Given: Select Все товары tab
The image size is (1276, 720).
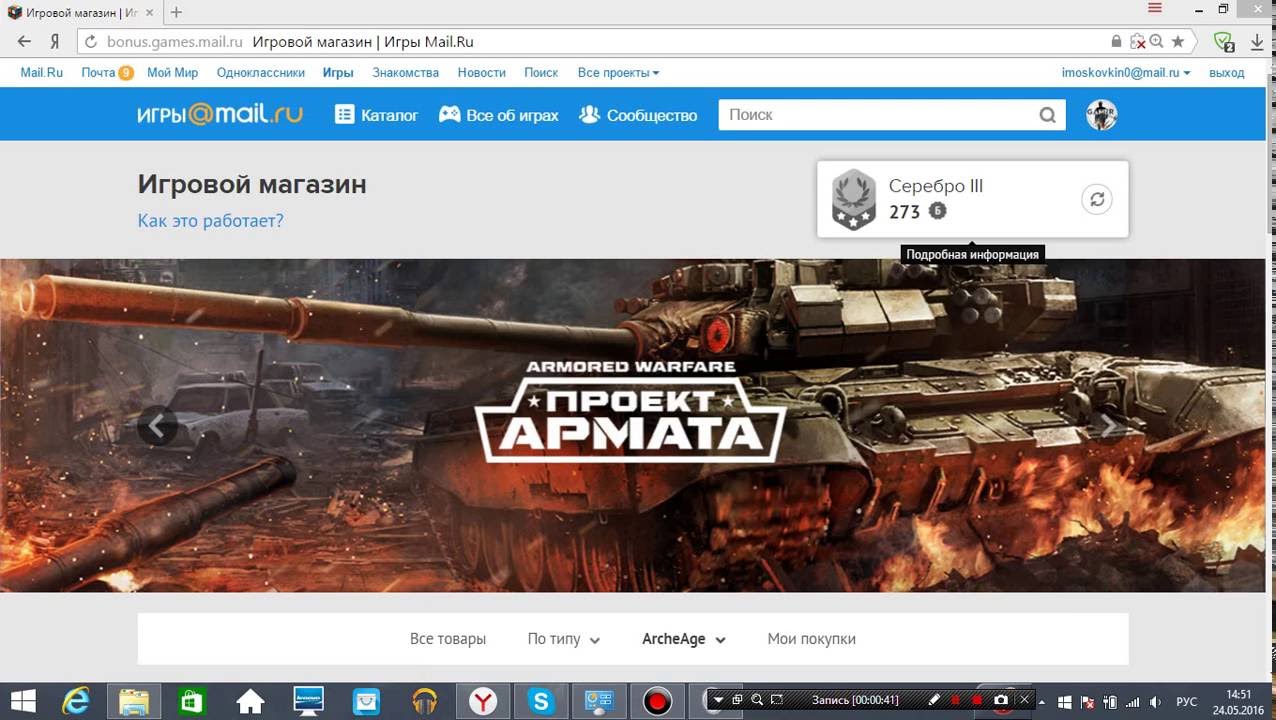Looking at the screenshot, I should (x=448, y=639).
